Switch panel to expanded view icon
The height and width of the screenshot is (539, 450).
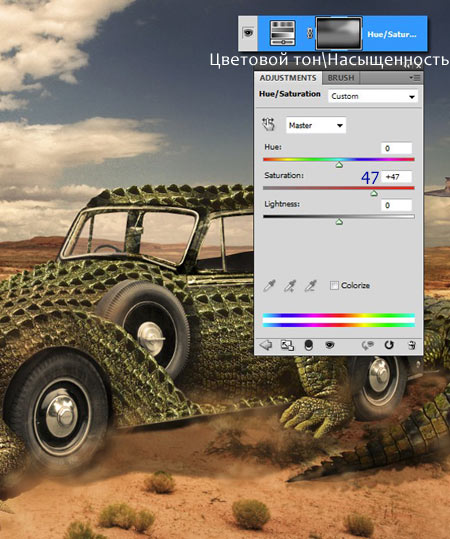click(287, 345)
